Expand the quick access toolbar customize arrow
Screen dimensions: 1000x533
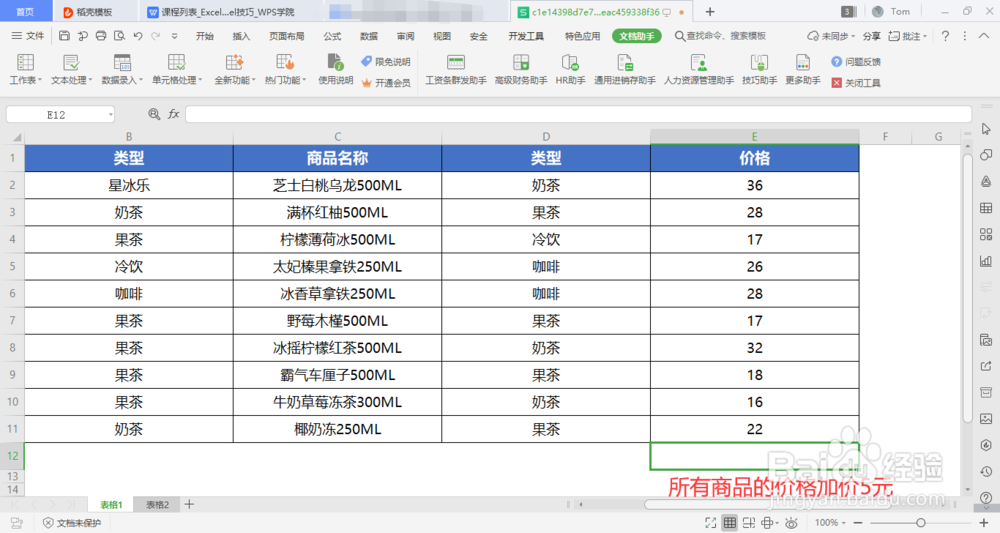click(174, 36)
